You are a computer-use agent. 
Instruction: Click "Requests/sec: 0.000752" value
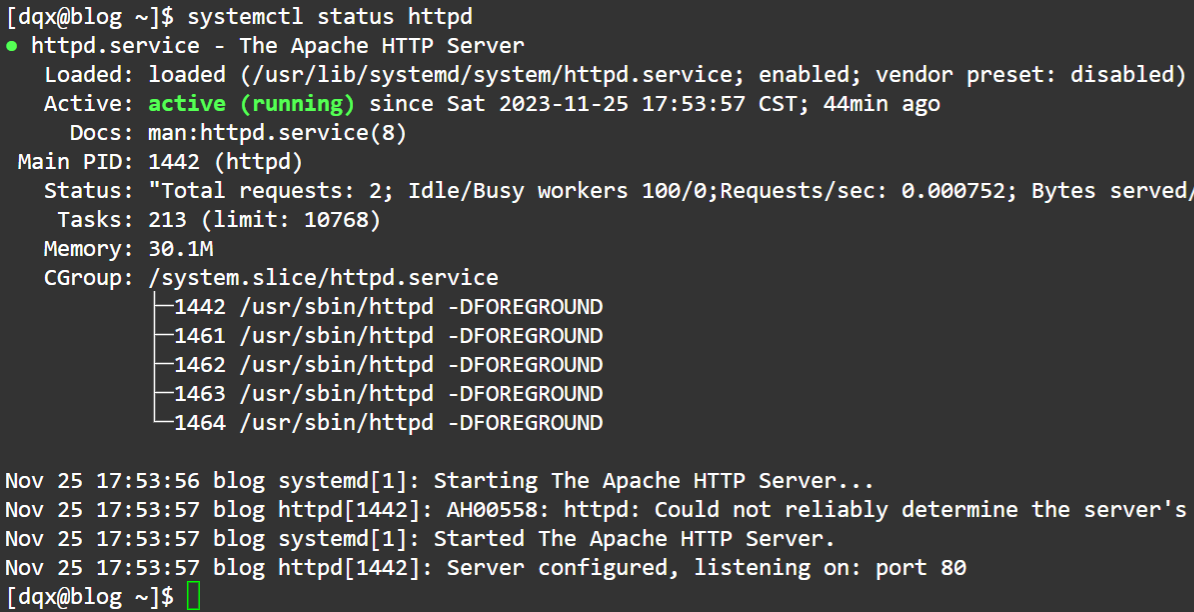click(863, 190)
